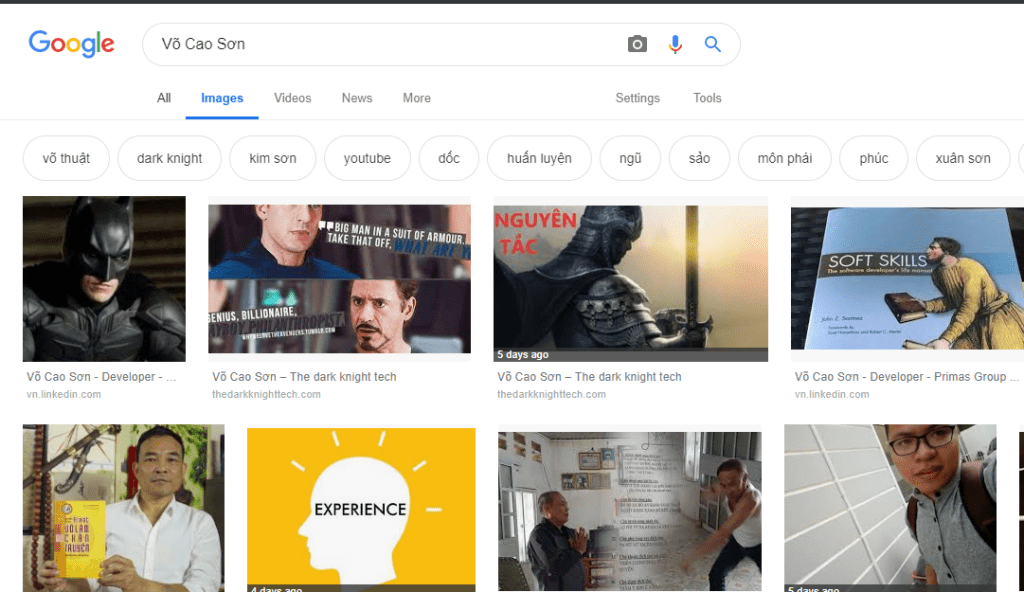The height and width of the screenshot is (592, 1024).
Task: Choose the phúc suggestion chip
Action: pos(874,158)
